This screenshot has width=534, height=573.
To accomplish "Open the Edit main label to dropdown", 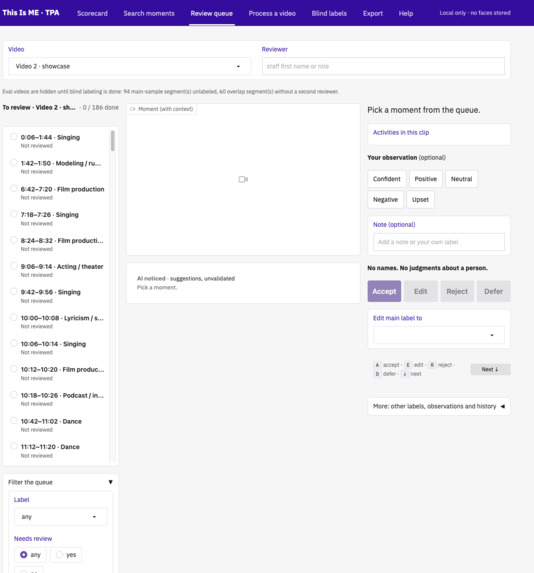I will [x=439, y=335].
